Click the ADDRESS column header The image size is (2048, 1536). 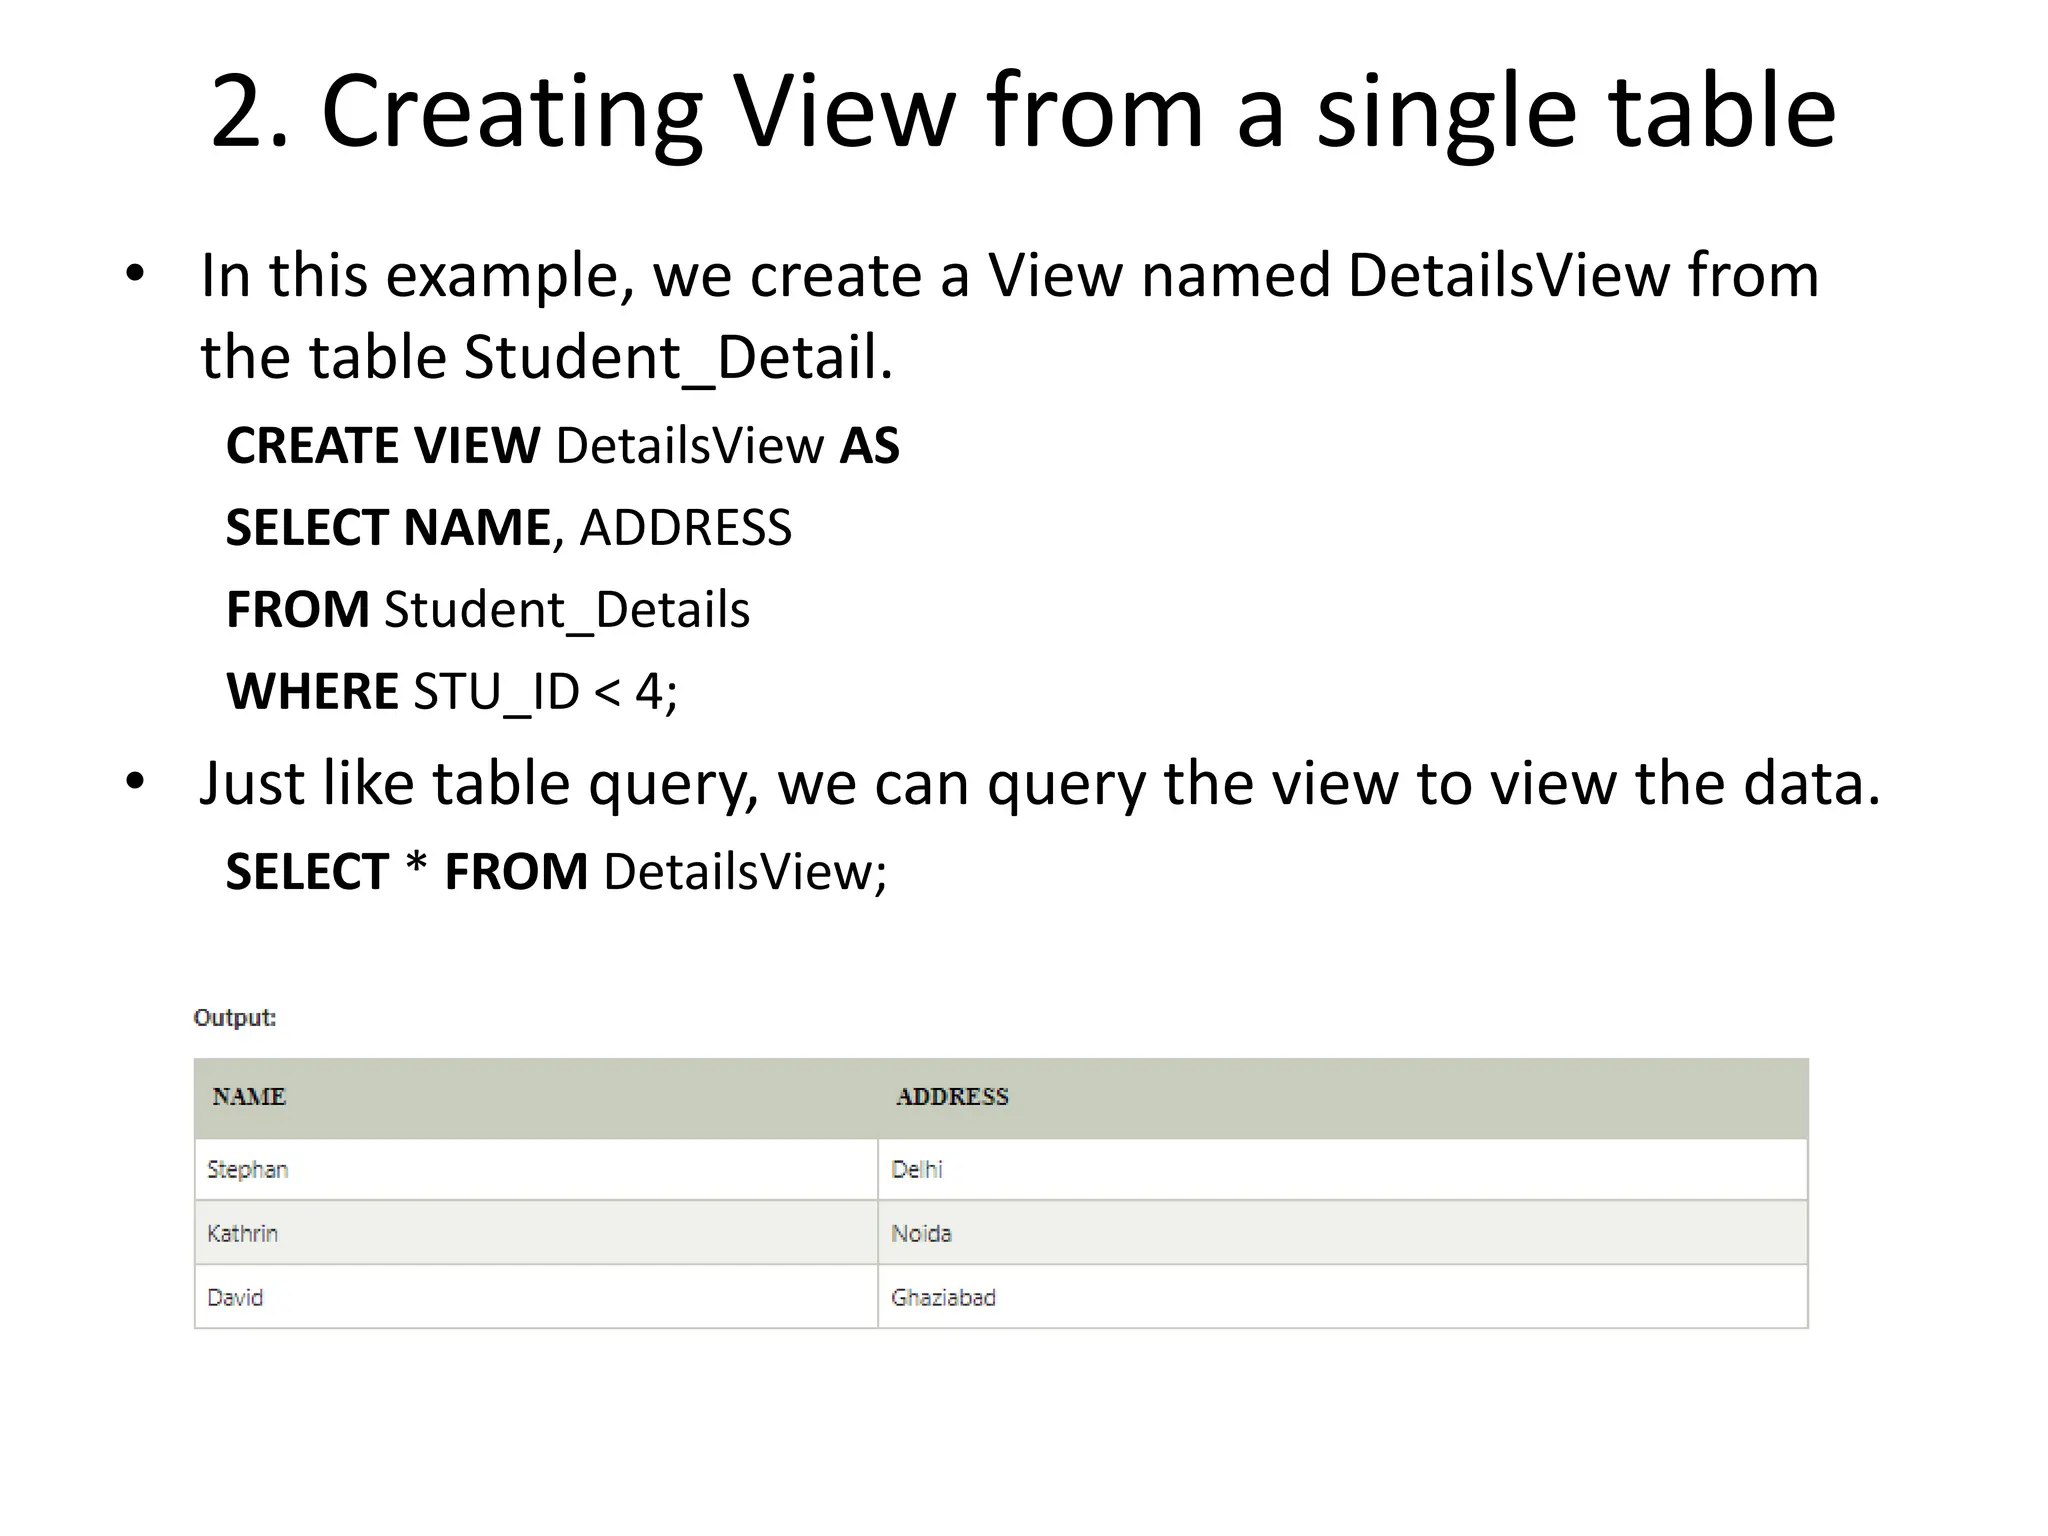click(x=1343, y=1098)
